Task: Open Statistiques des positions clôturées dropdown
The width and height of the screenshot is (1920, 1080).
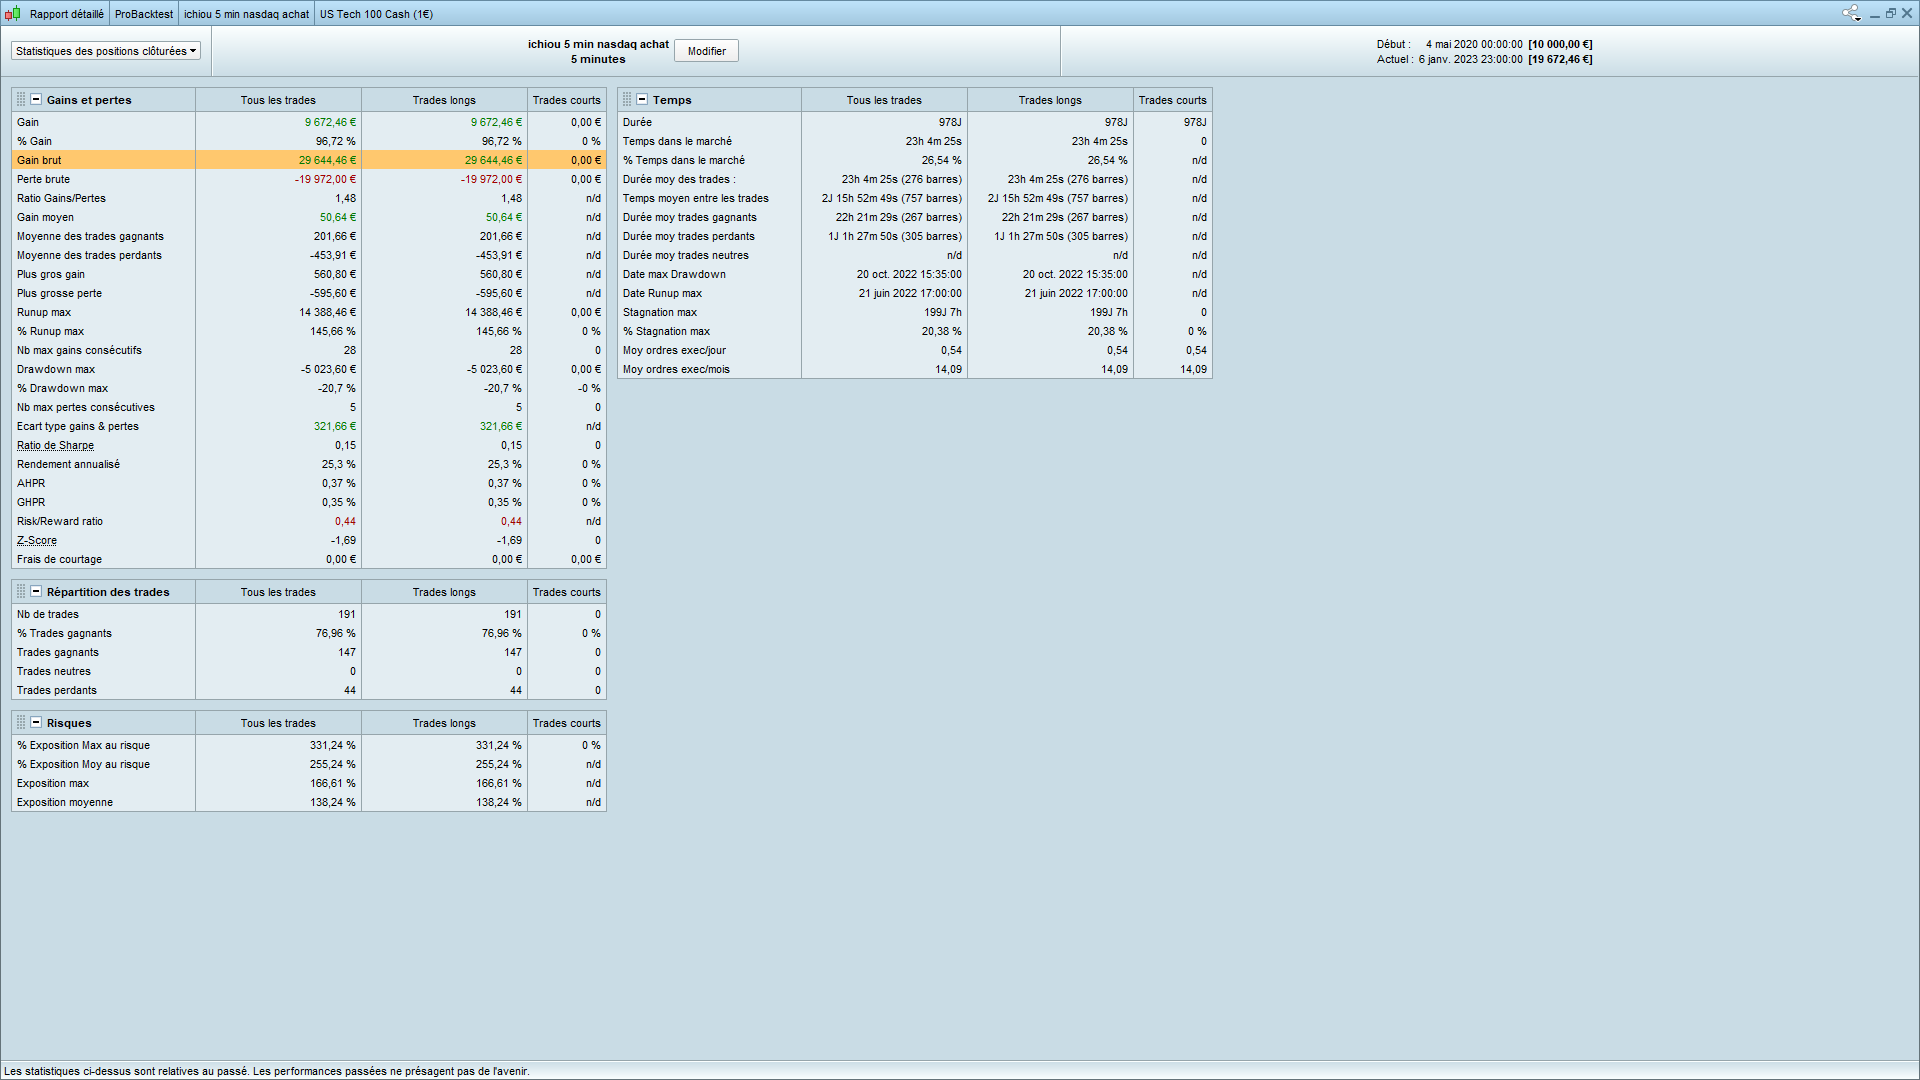Action: click(x=106, y=51)
